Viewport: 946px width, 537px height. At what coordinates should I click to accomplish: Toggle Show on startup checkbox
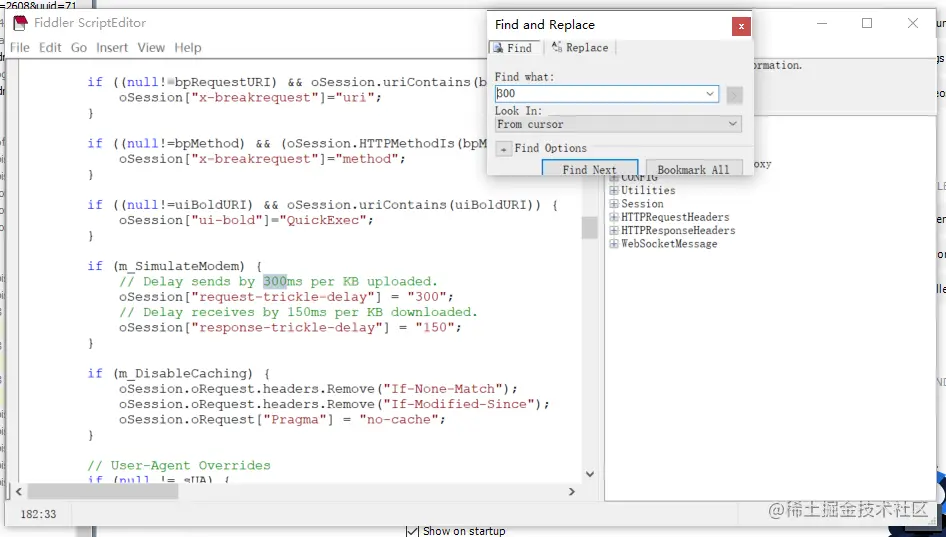412,531
